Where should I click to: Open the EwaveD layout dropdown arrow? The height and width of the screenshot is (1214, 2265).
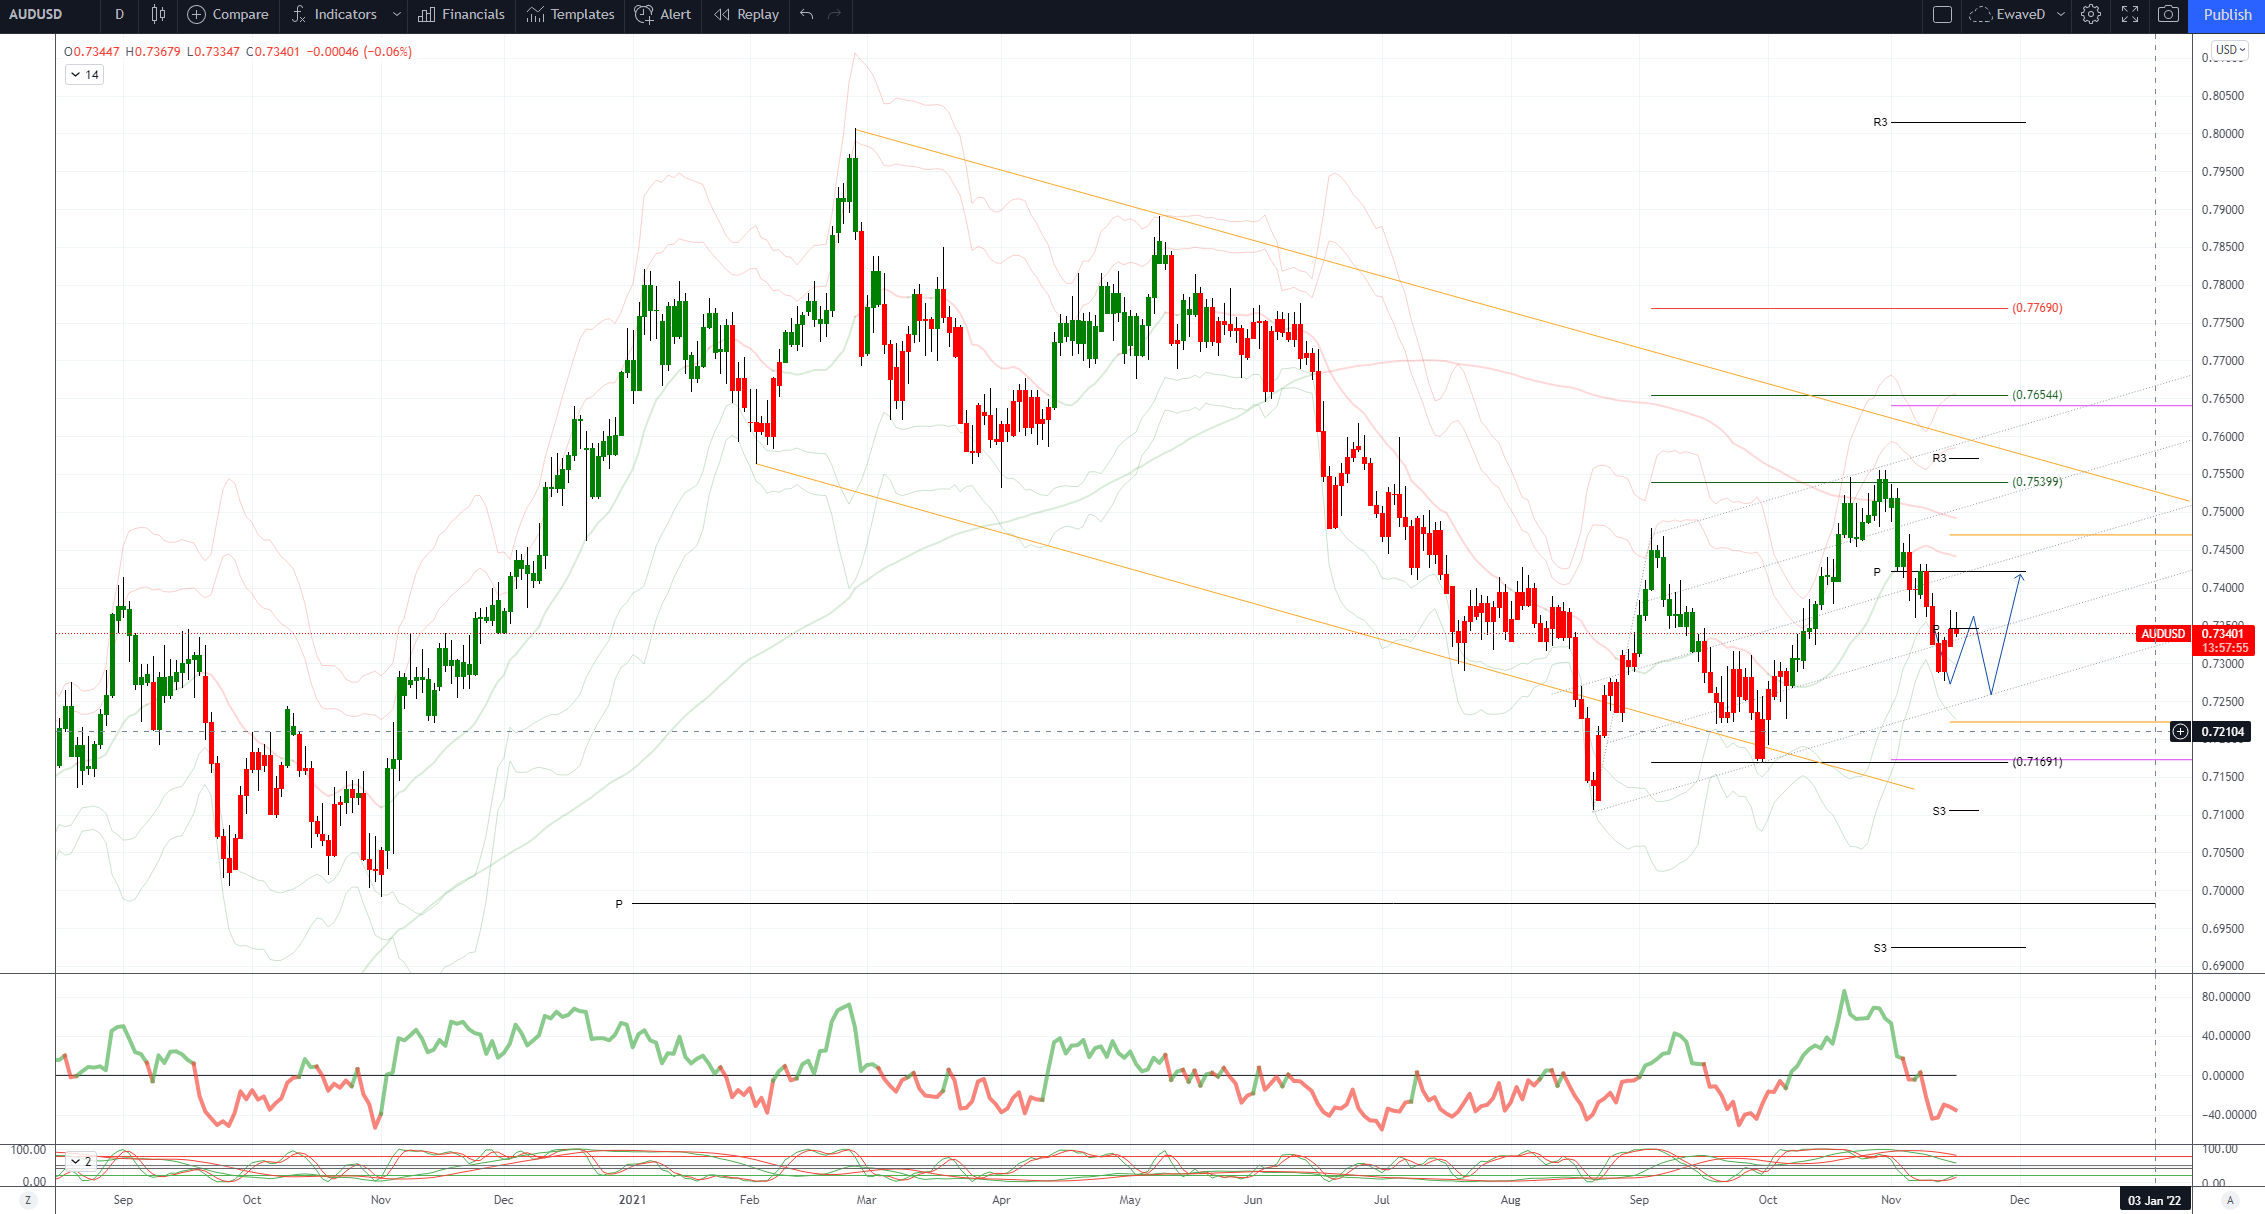tap(2061, 14)
